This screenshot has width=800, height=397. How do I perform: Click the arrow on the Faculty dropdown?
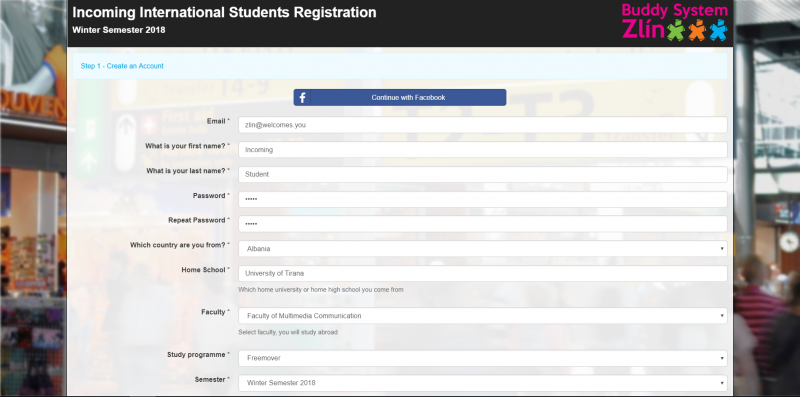[722, 316]
